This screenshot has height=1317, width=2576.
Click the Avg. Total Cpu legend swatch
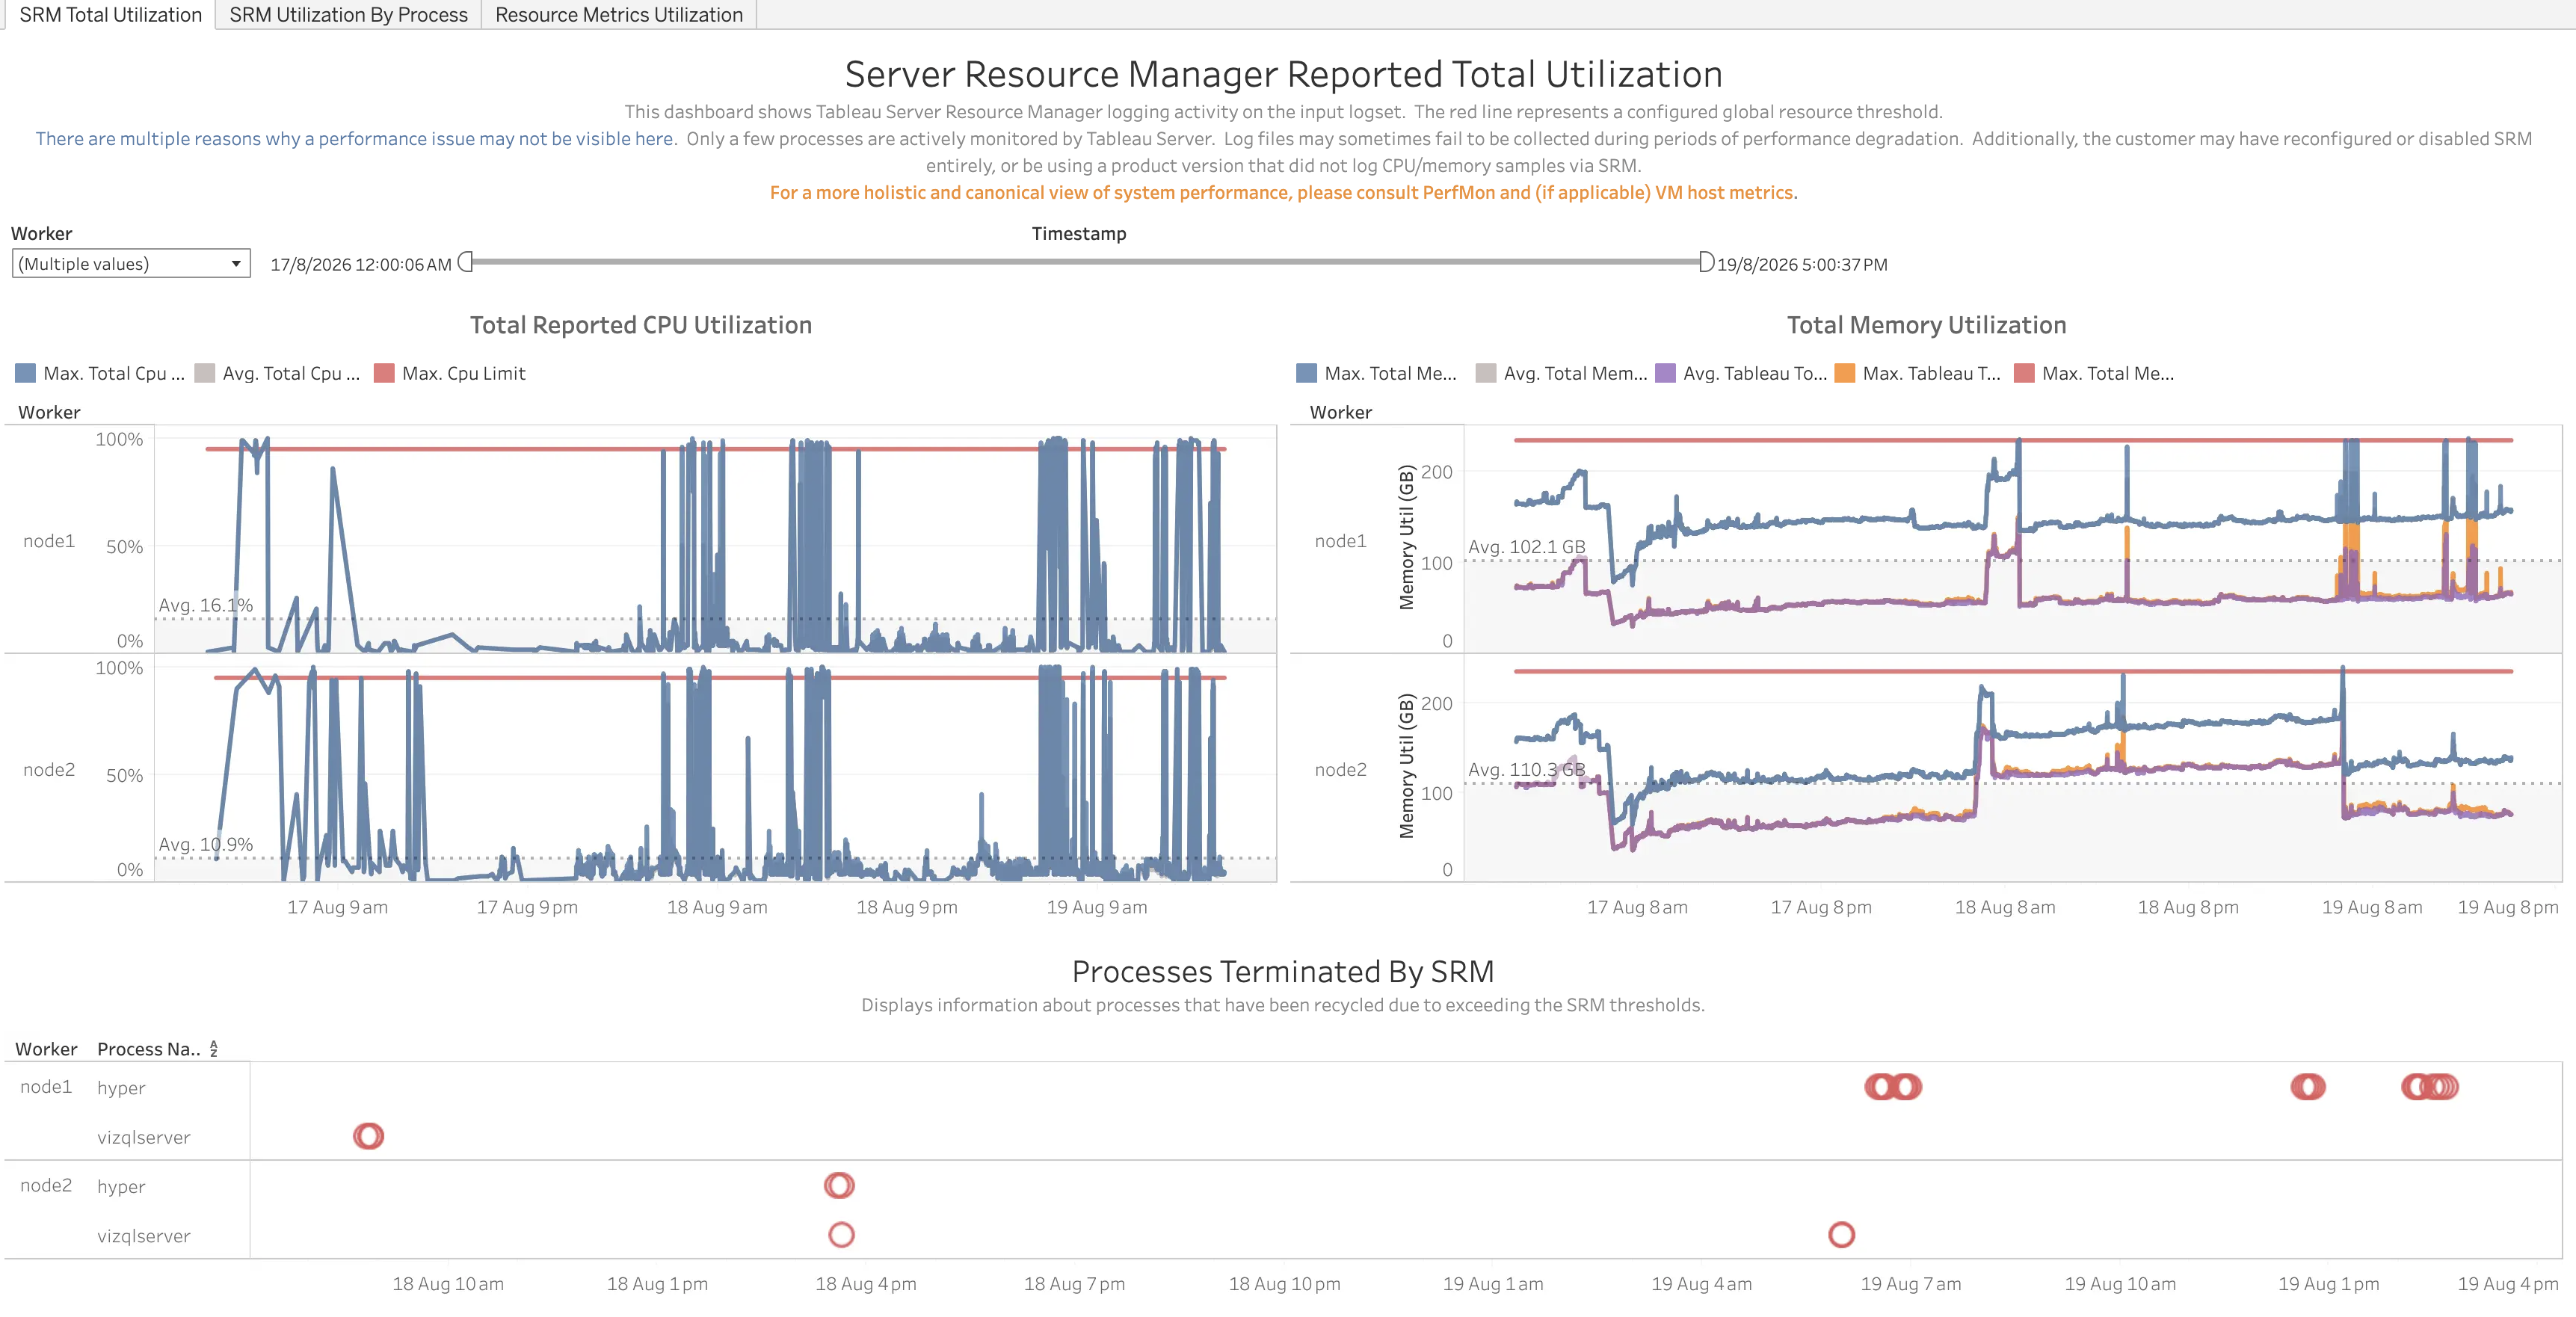pos(205,373)
